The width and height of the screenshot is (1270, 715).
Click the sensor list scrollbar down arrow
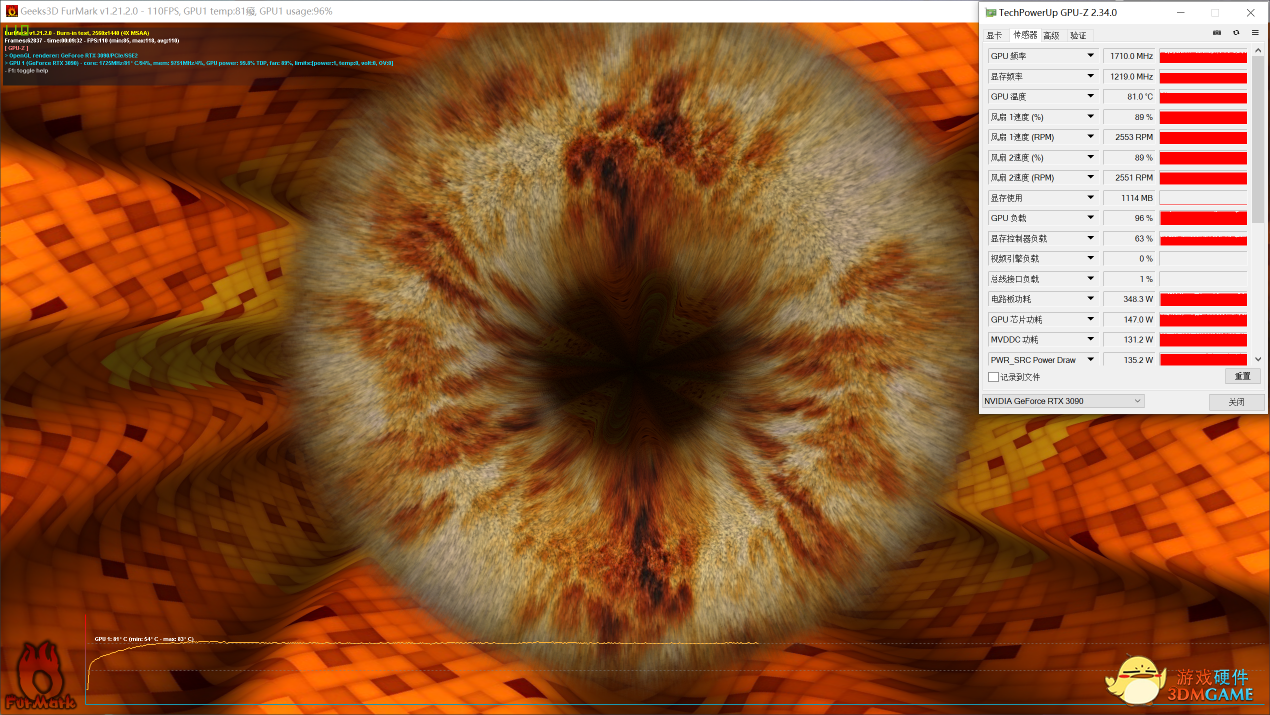pos(1258,359)
